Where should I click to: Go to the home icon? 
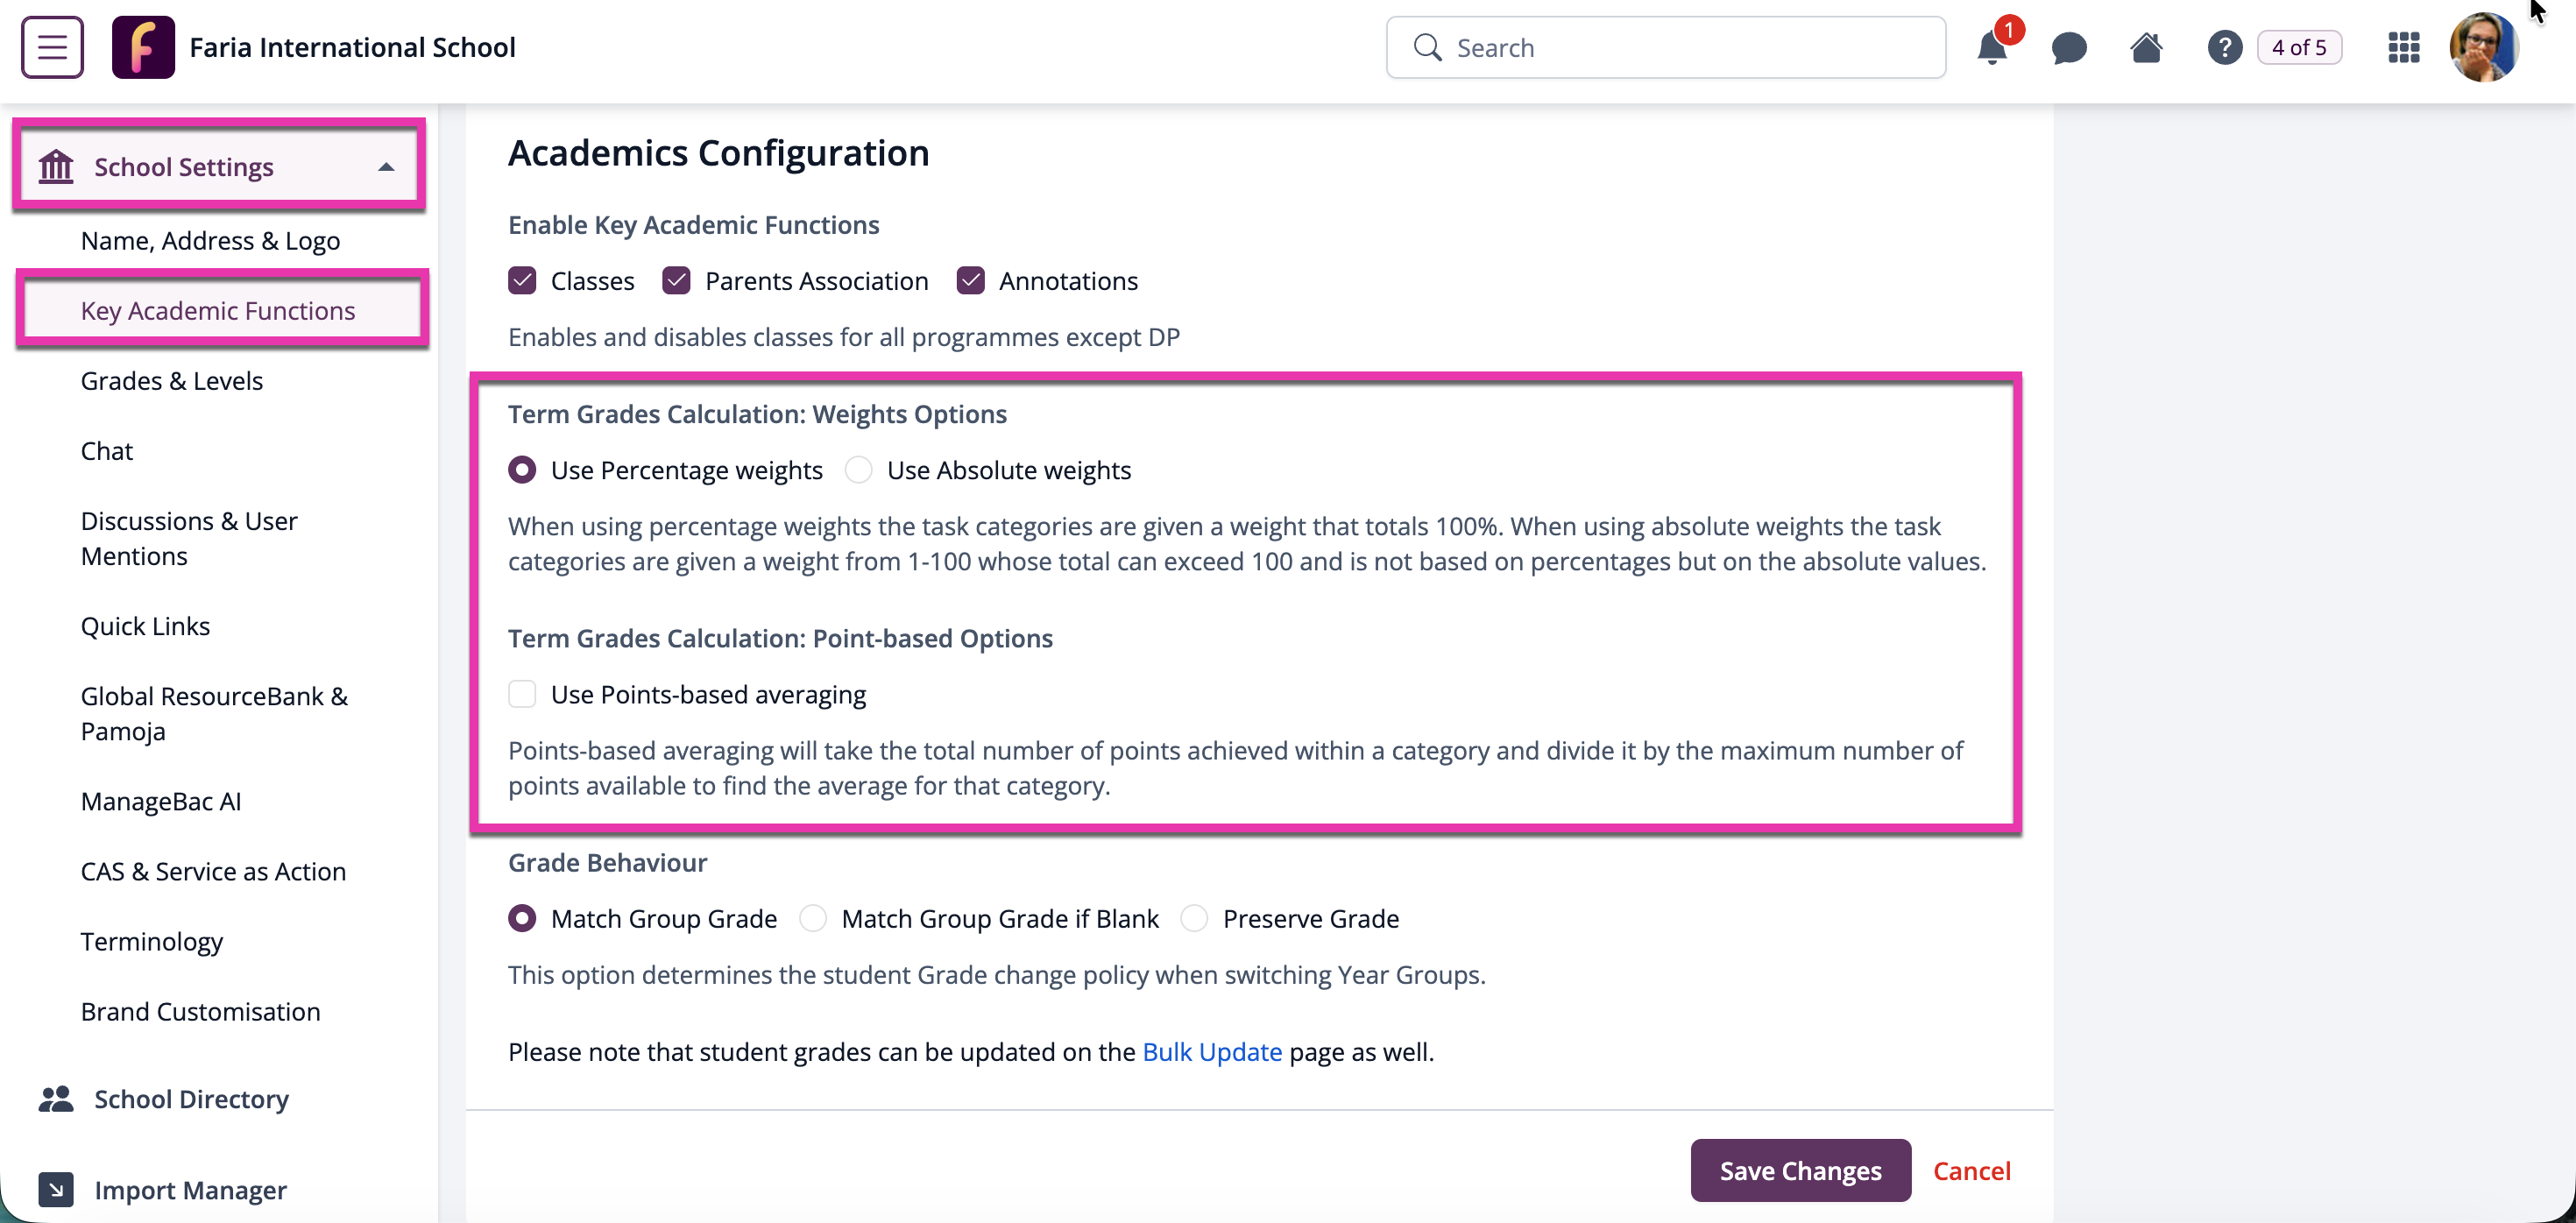2146,47
